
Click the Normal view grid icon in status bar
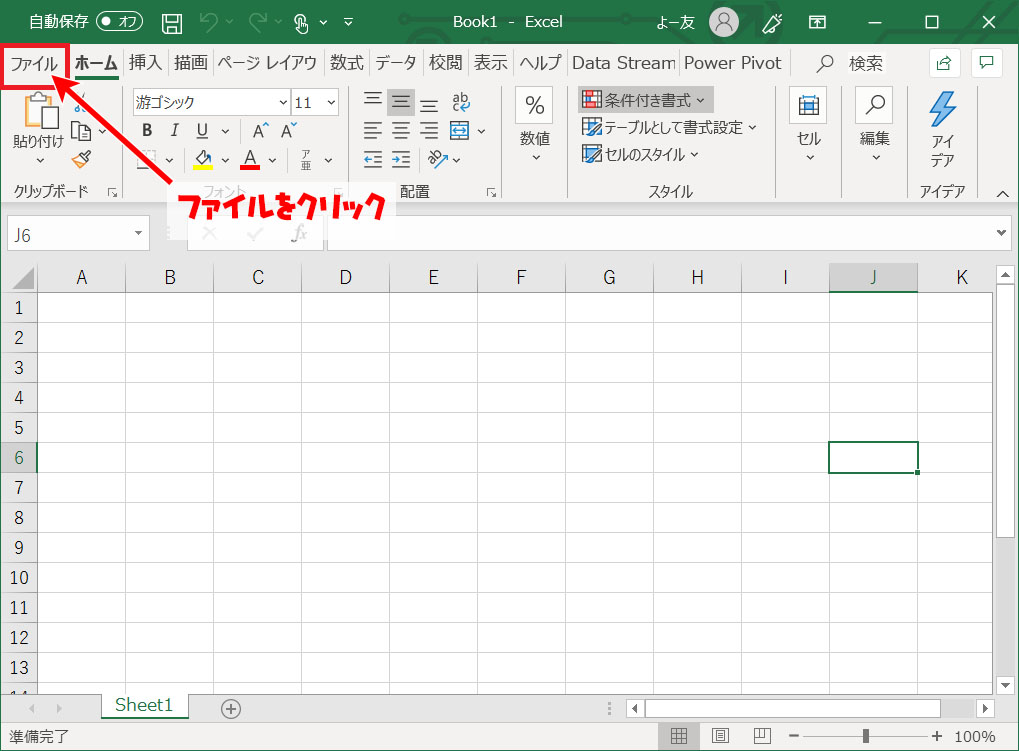pos(678,735)
